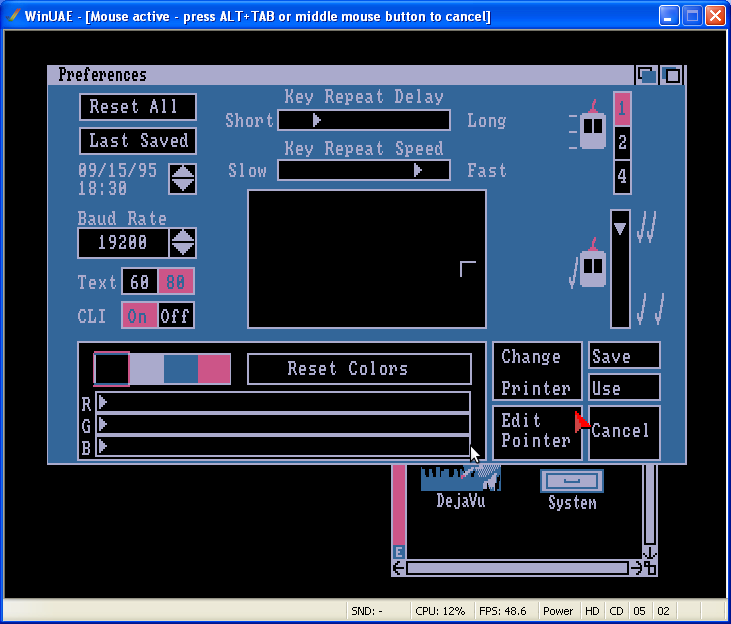Raise the Baud Rate with up arrow

182,236
